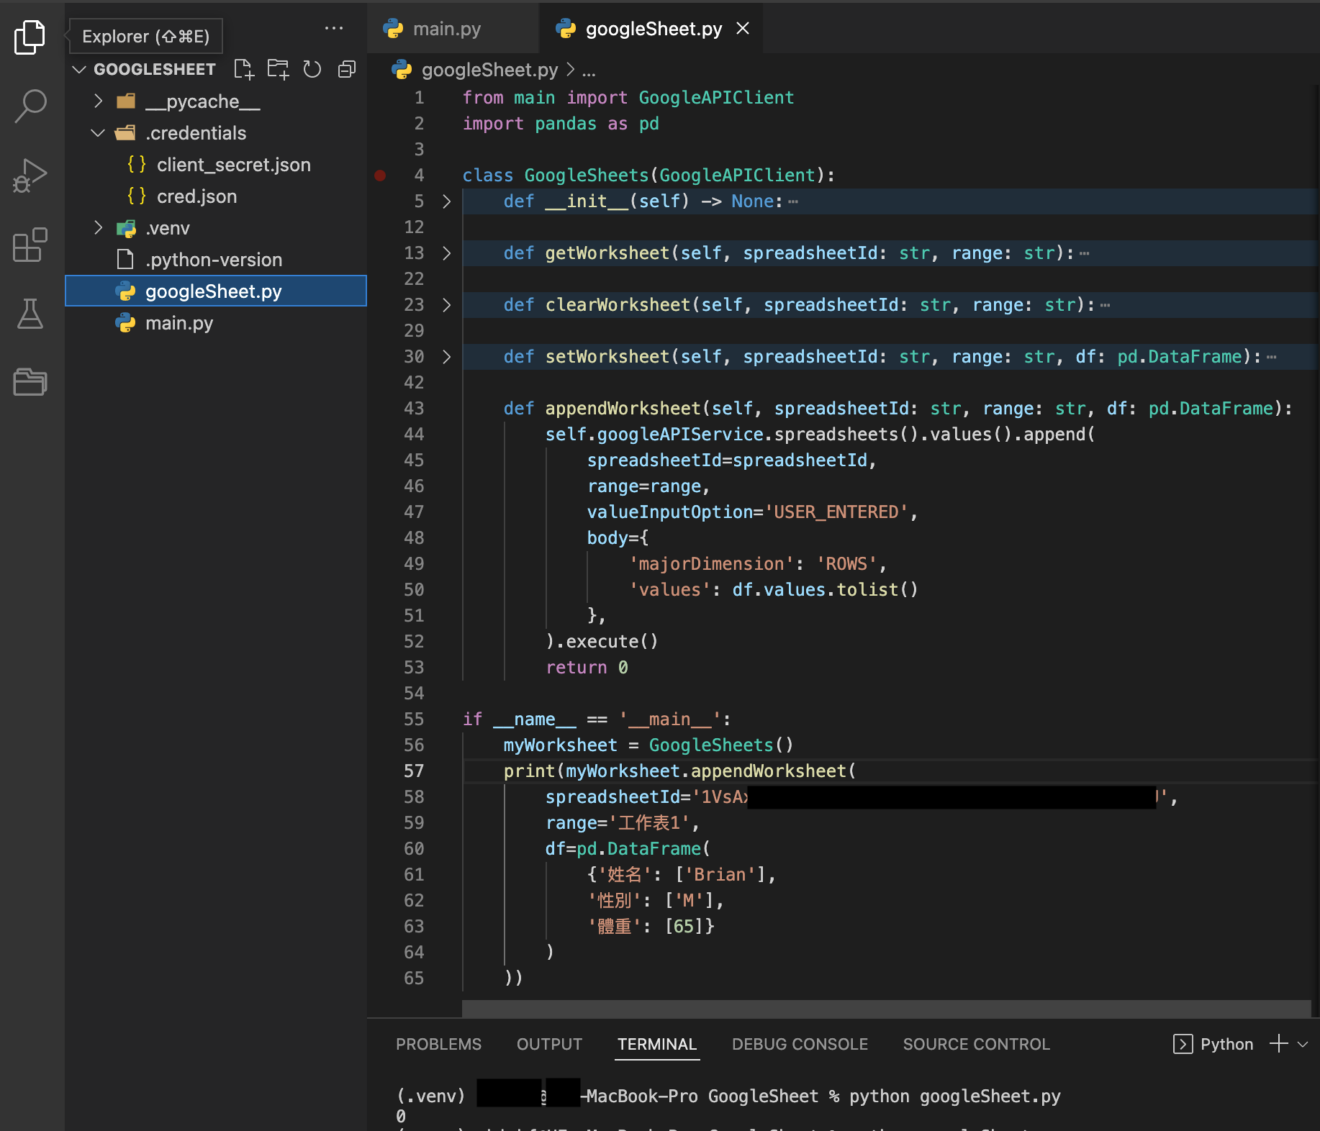Toggle the breakpoint on line 4
This screenshot has height=1131, width=1320.
[x=380, y=175]
